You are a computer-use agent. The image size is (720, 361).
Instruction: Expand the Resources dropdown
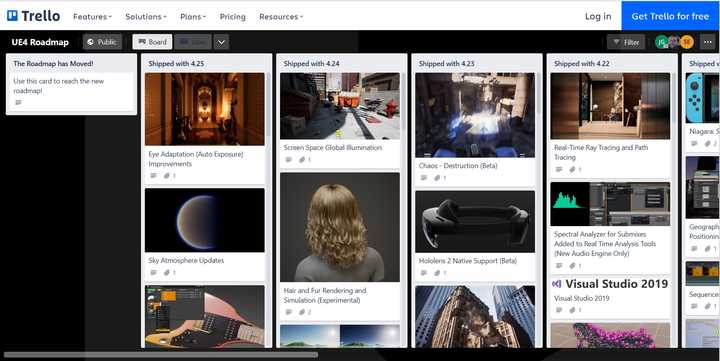(281, 17)
